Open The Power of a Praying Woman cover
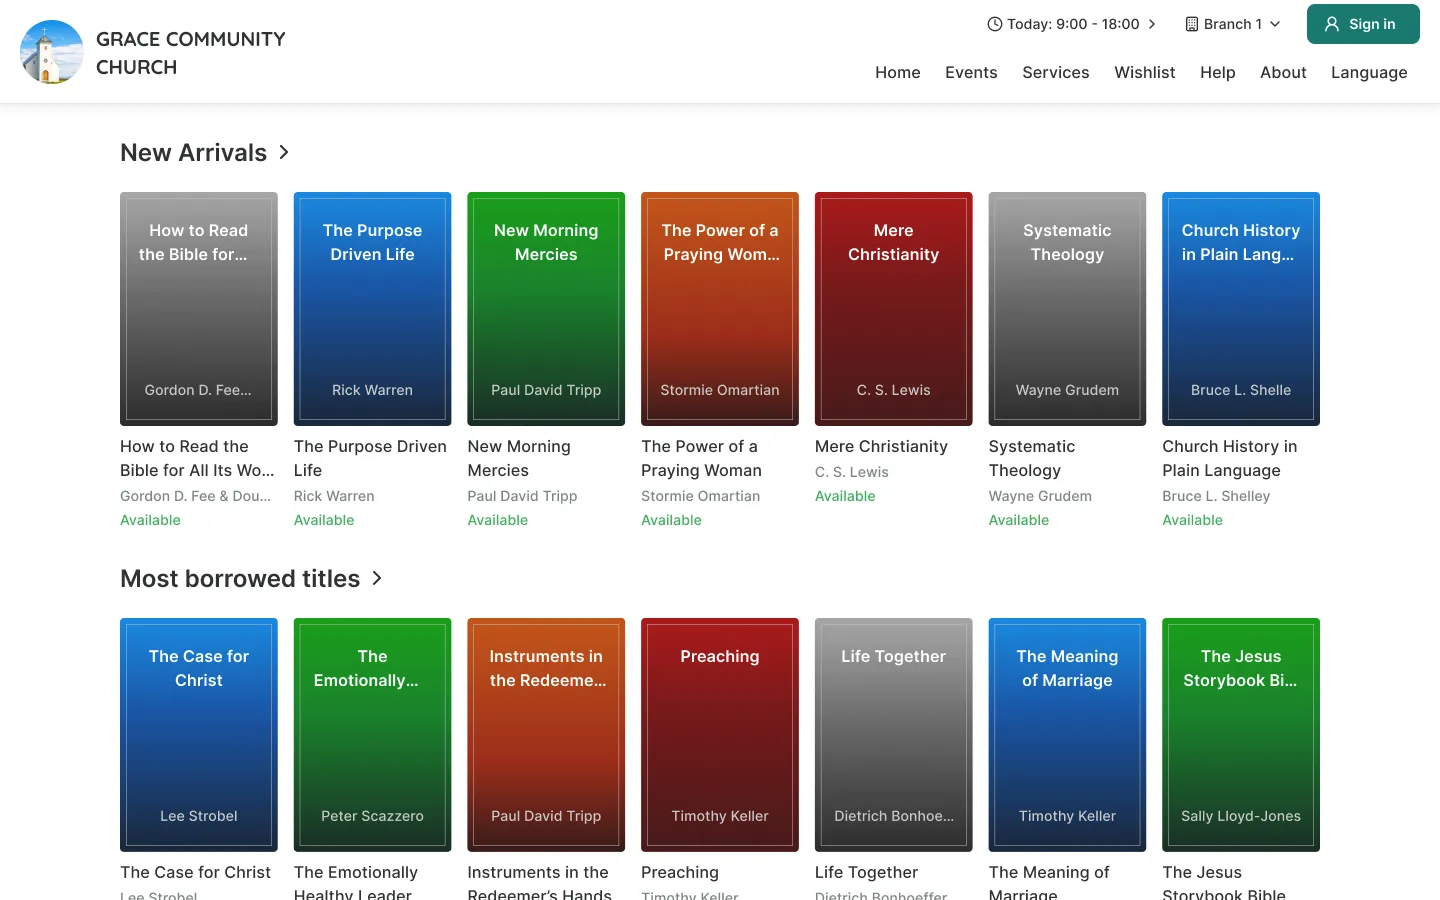The width and height of the screenshot is (1440, 900). click(720, 309)
